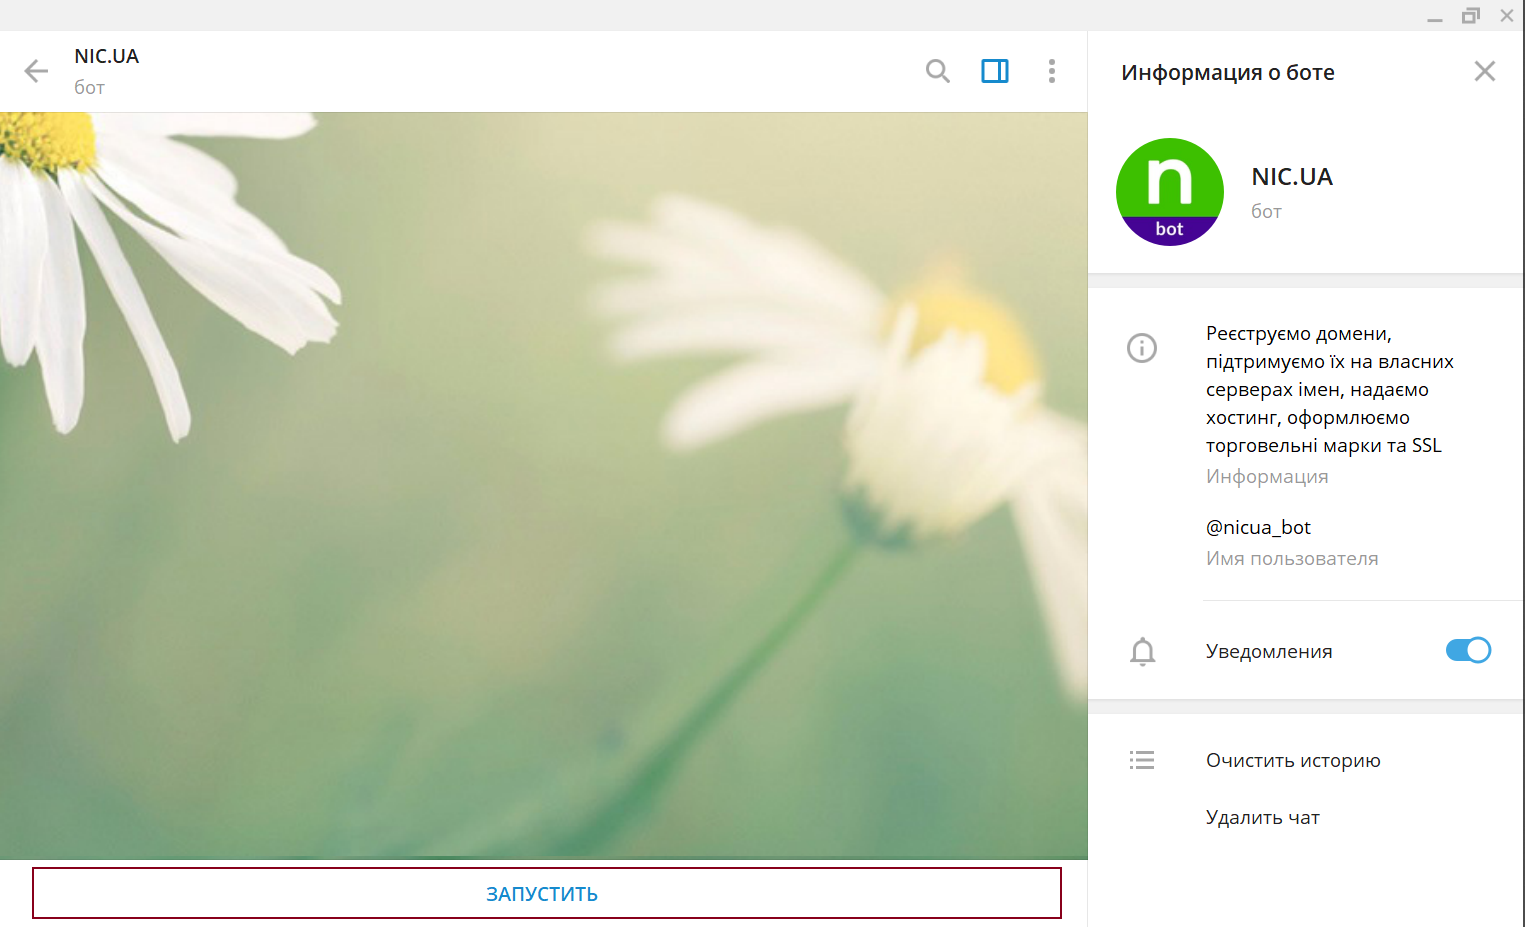Click the info circle icon
The image size is (1525, 927).
click(x=1141, y=348)
